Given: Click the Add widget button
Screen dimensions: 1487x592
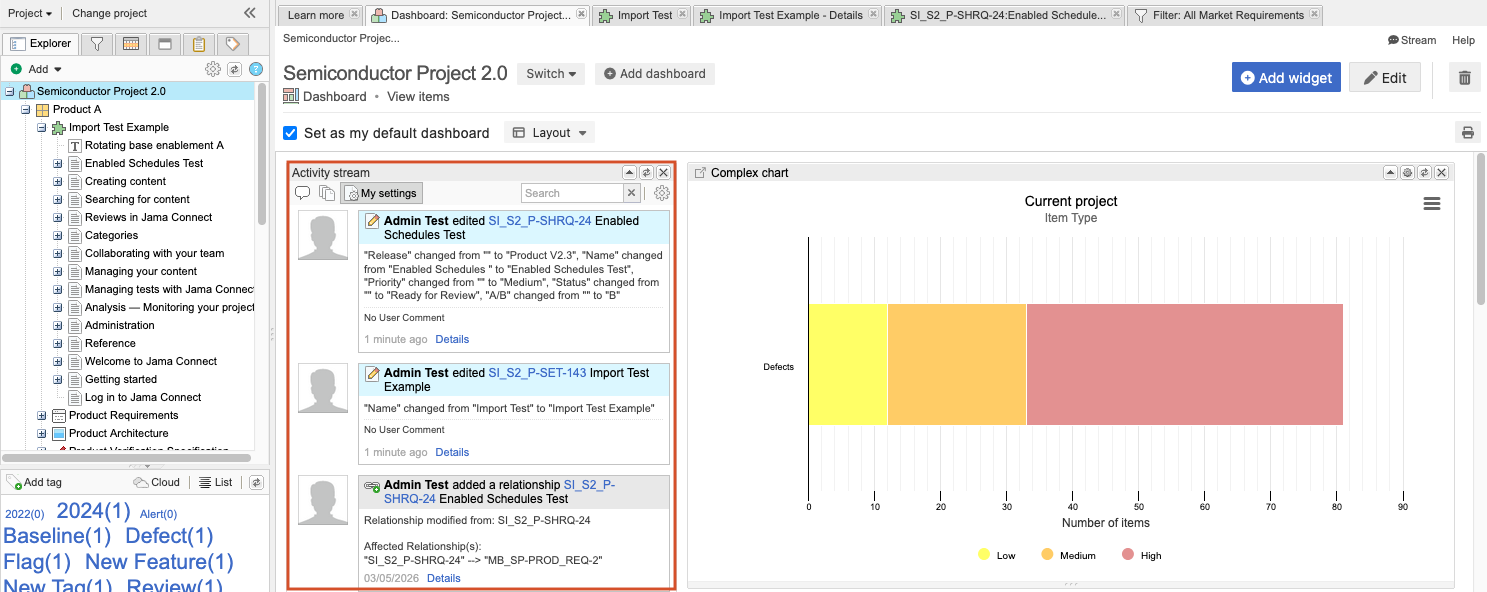Looking at the screenshot, I should pyautogui.click(x=1286, y=78).
